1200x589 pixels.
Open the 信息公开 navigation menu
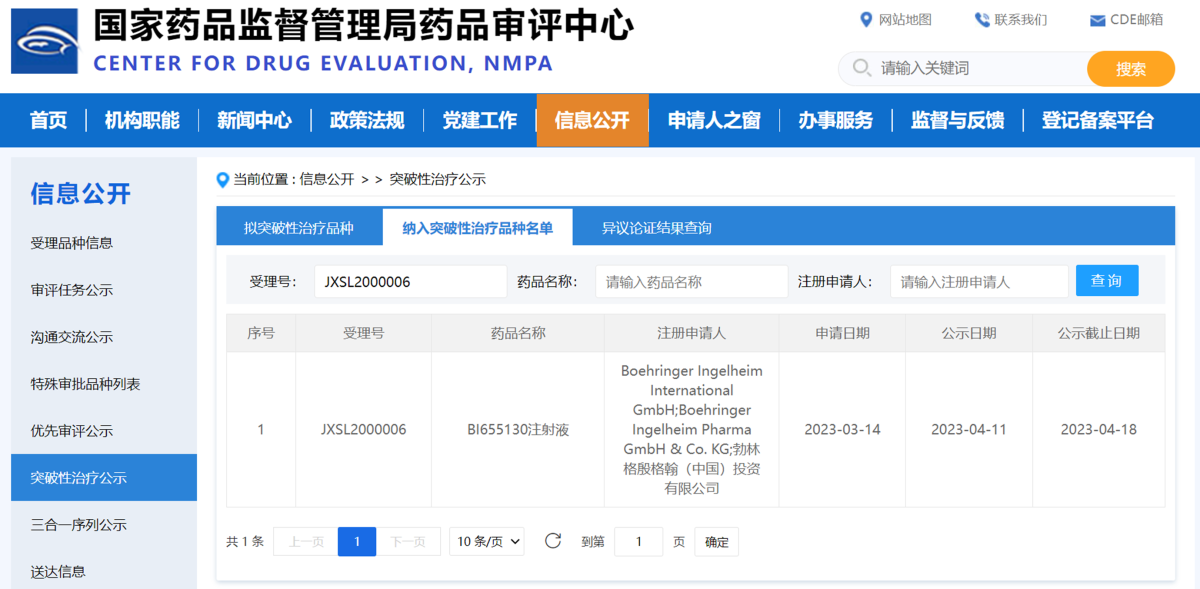(x=592, y=121)
